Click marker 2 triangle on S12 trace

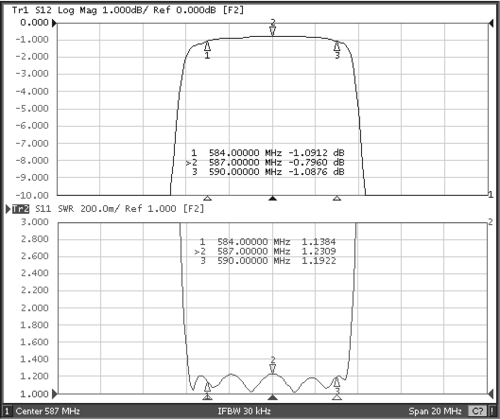[273, 31]
